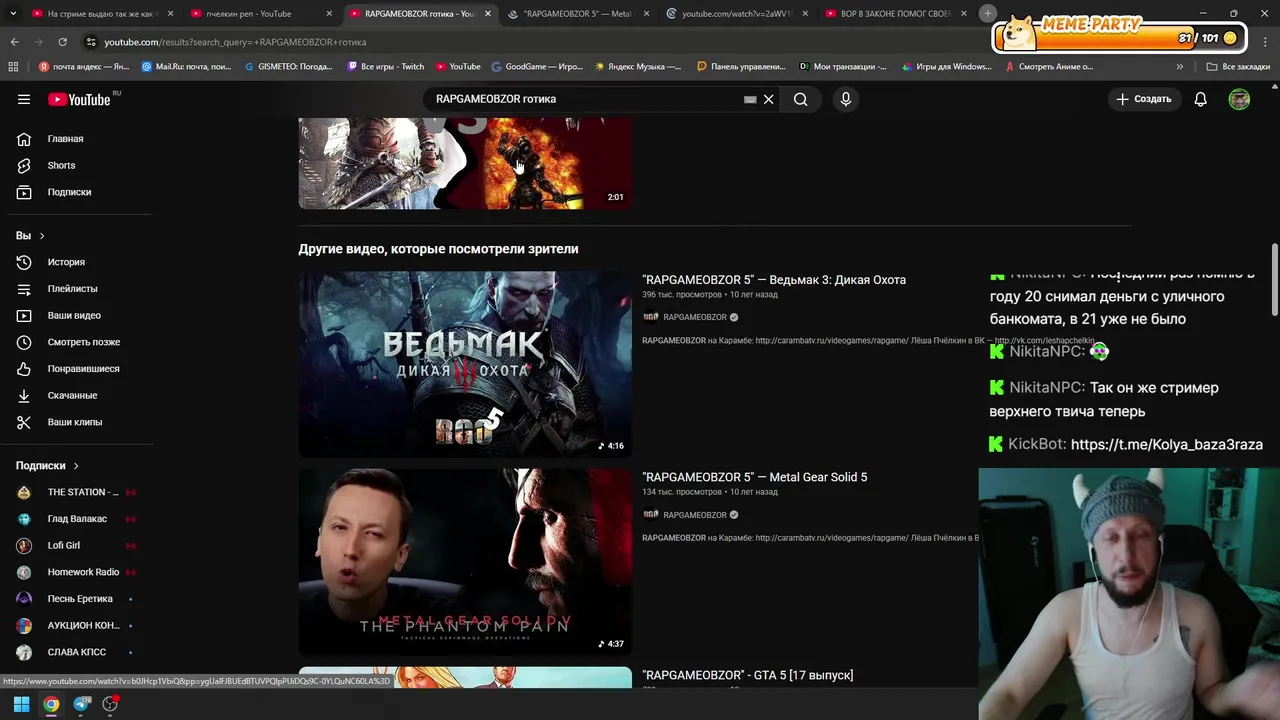
Task: Click the YouTube search input field
Action: 587,99
